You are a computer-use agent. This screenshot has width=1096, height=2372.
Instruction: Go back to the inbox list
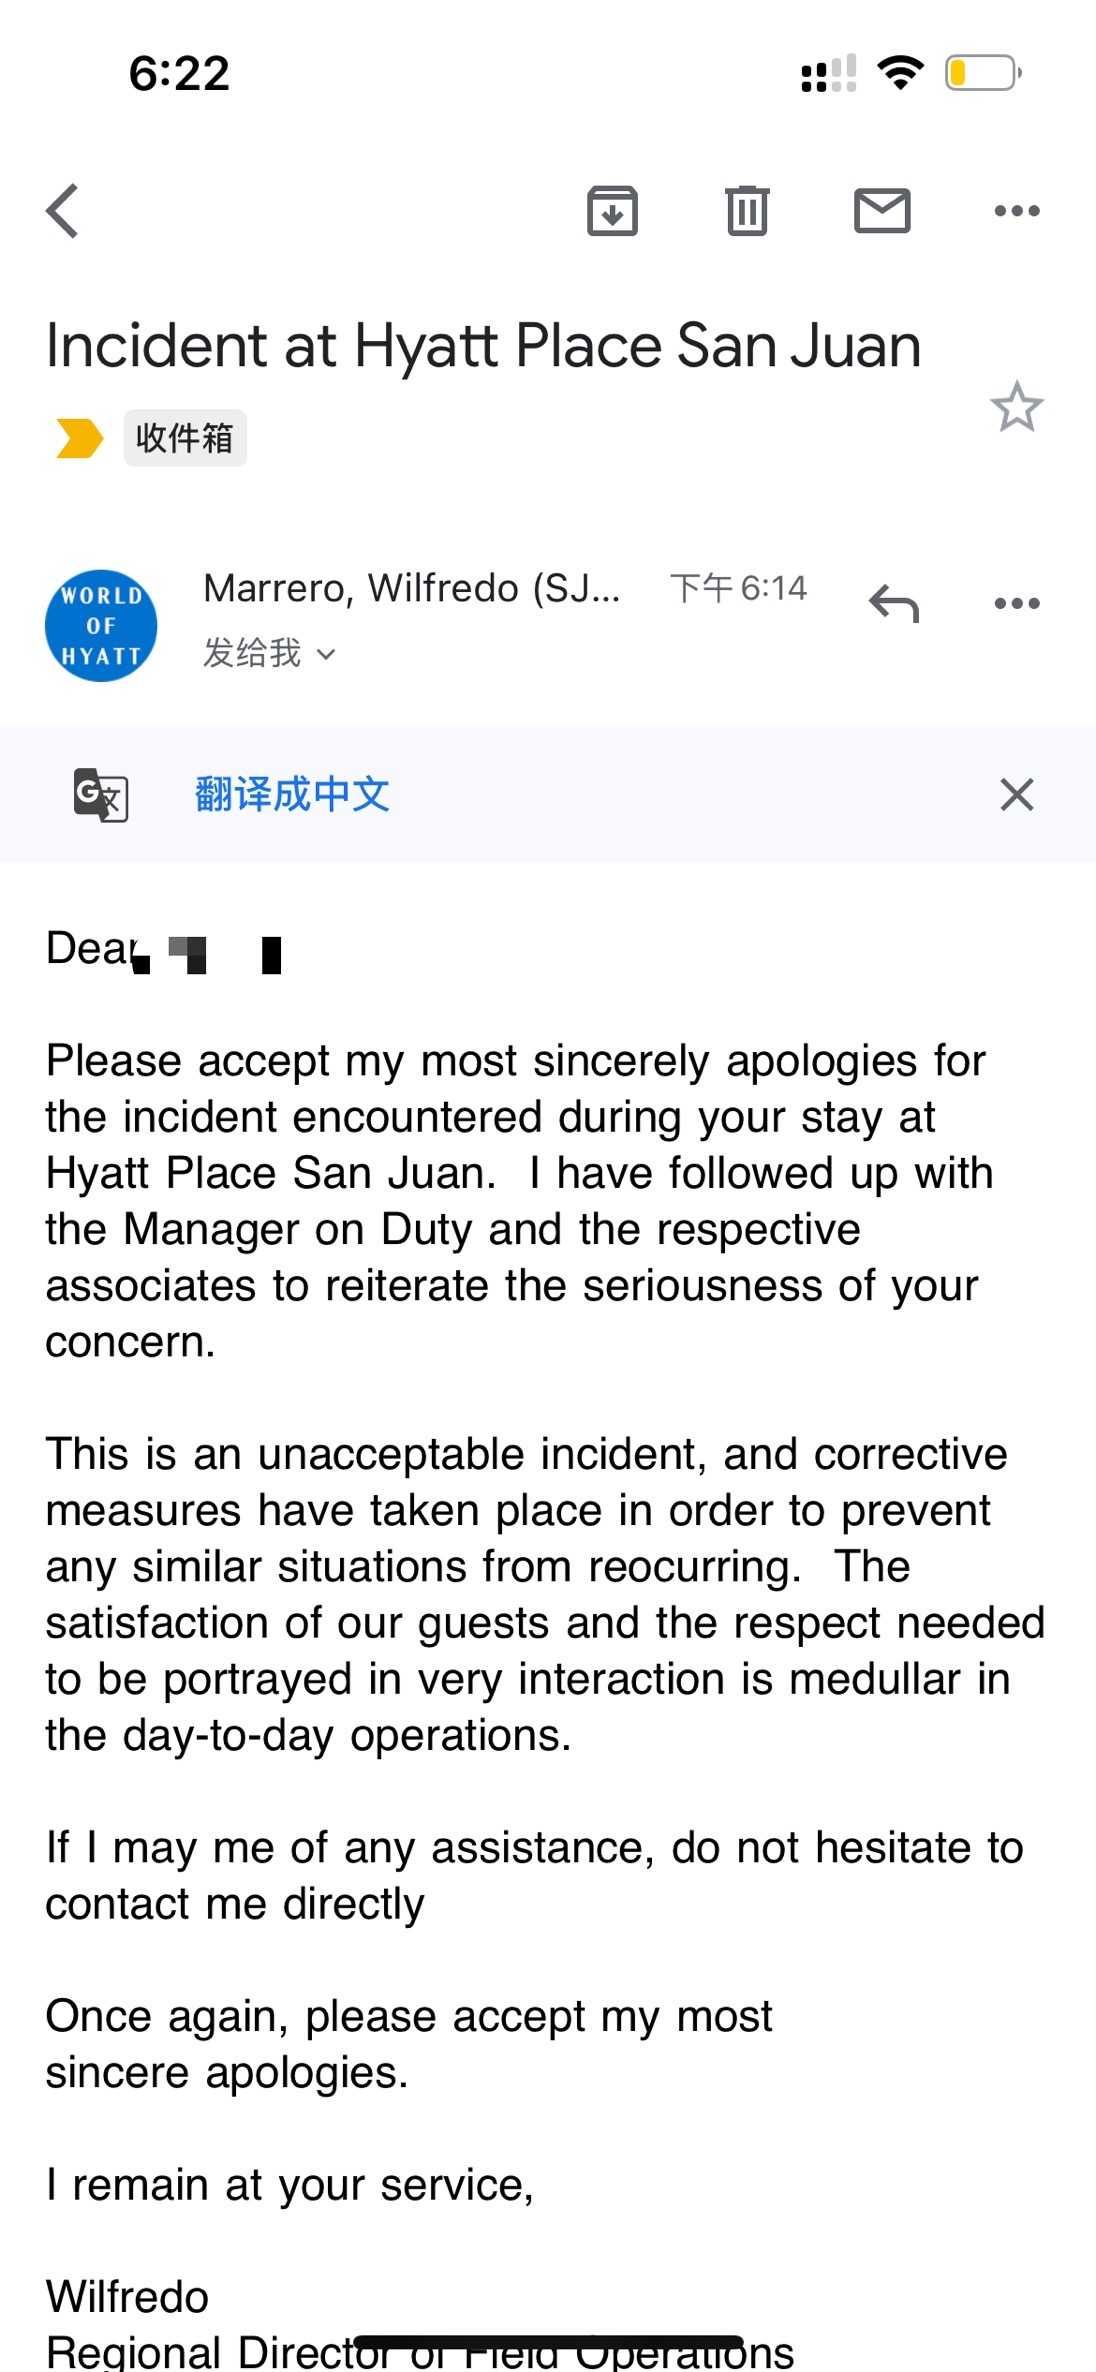click(x=63, y=211)
